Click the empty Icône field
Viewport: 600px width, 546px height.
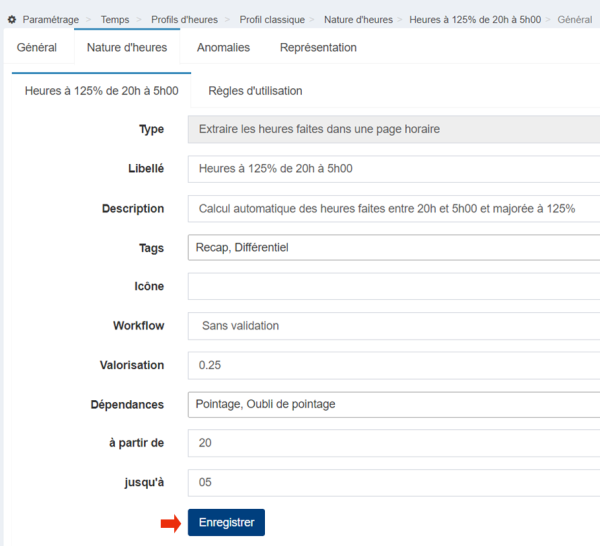pyautogui.click(x=394, y=286)
